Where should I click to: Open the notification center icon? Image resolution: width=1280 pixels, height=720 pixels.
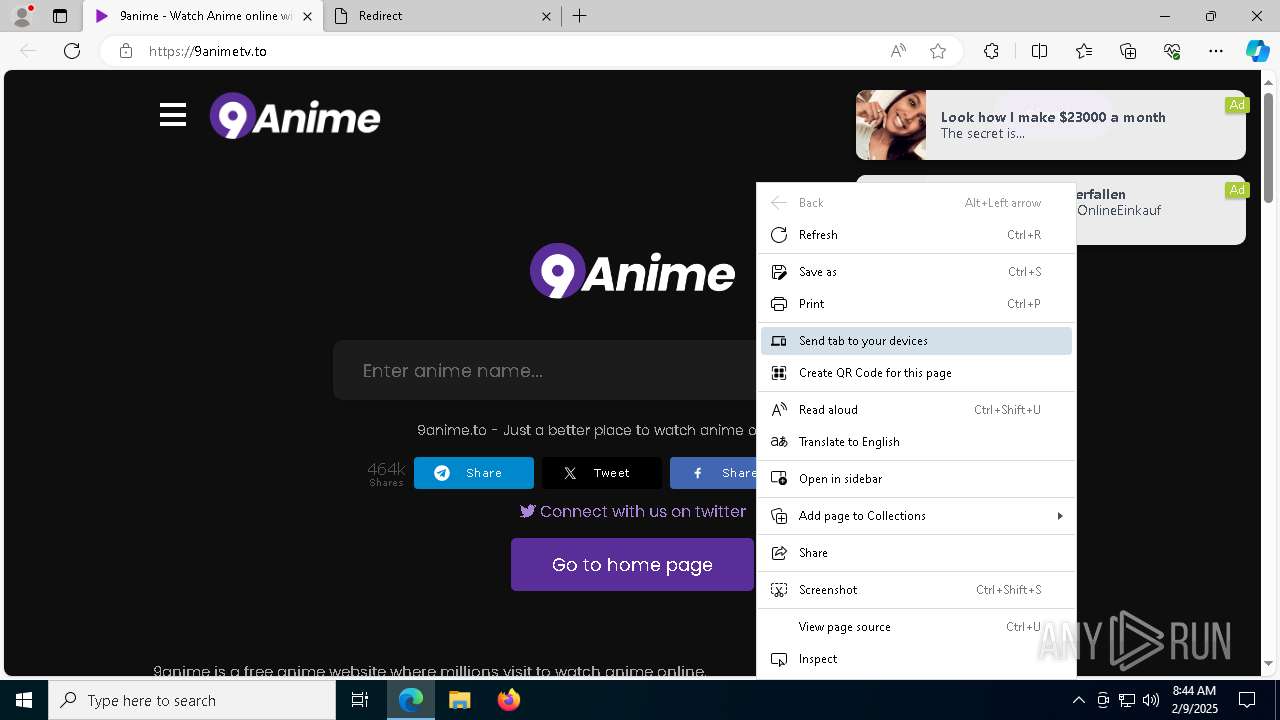pos(1247,700)
